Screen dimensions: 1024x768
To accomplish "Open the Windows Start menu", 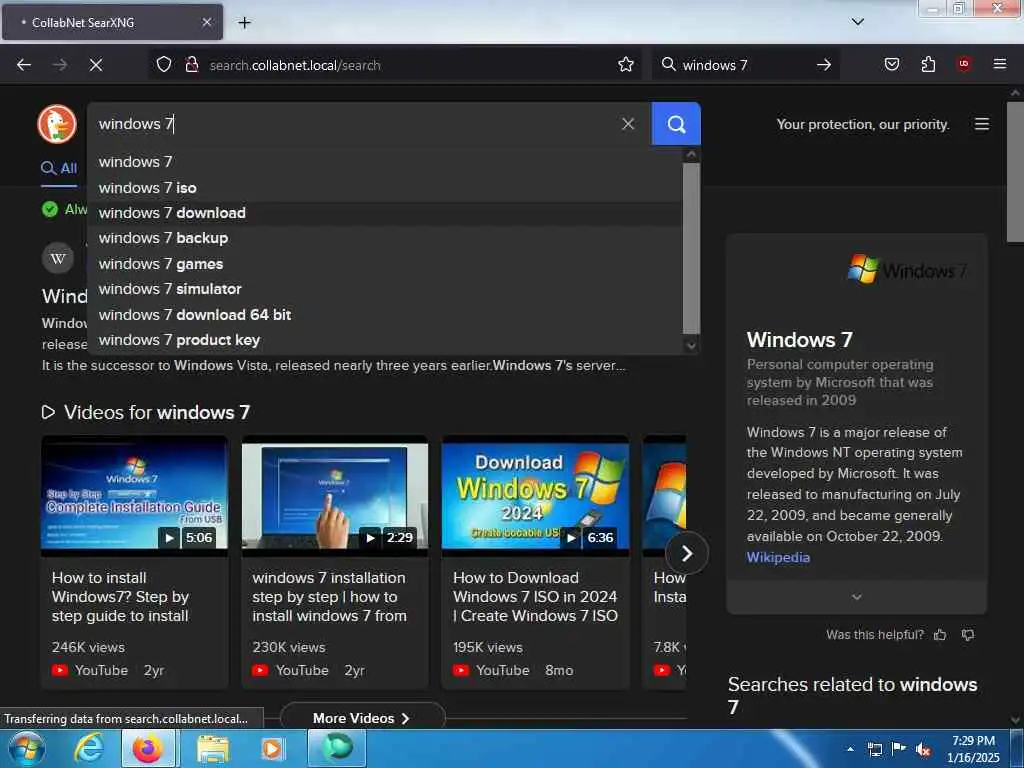I will point(26,748).
